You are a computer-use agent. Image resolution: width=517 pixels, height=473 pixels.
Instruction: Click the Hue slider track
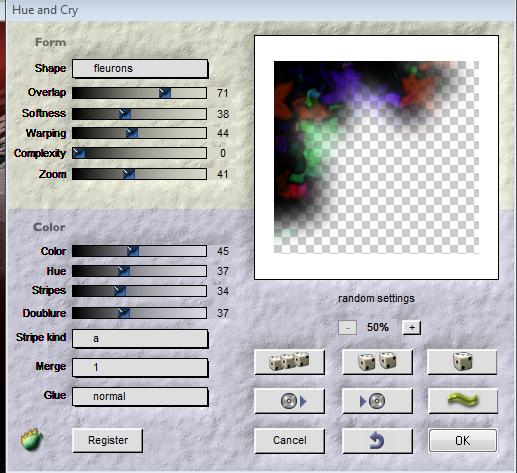pos(139,271)
